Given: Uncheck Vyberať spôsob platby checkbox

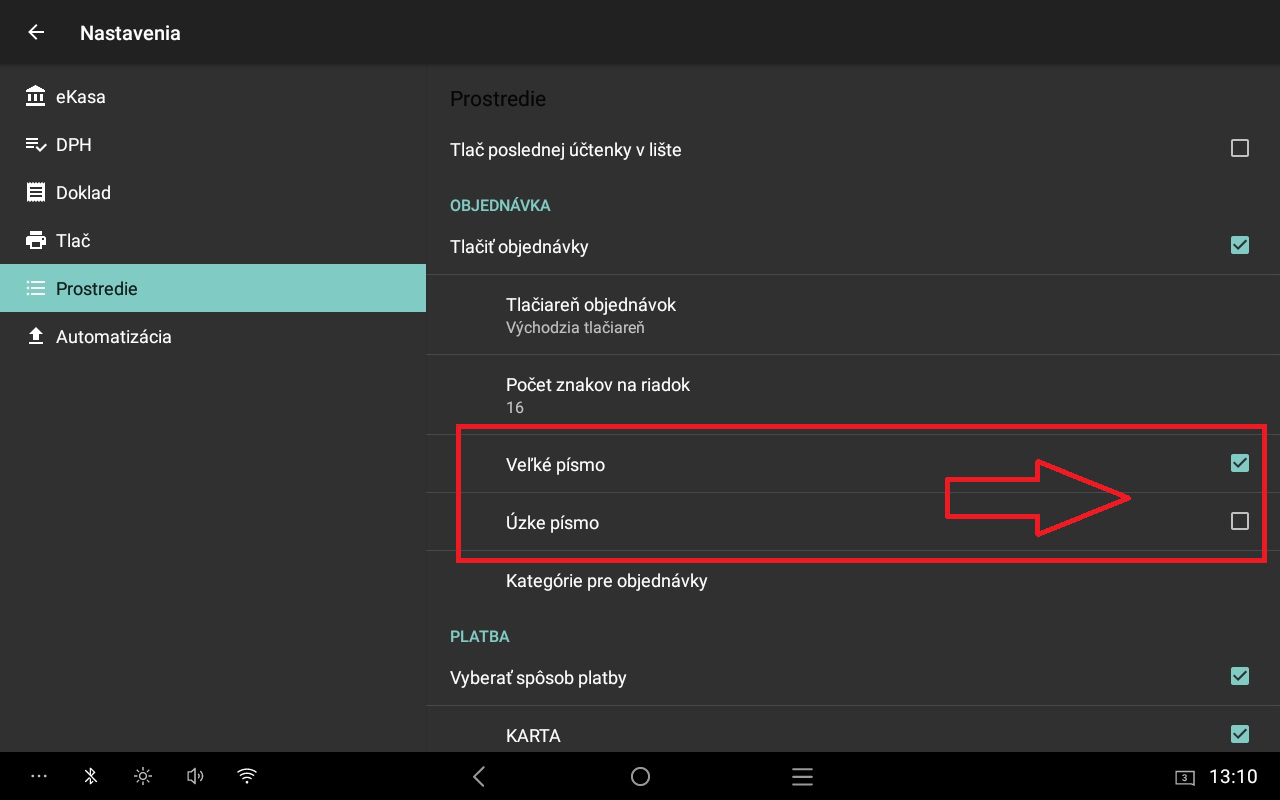Looking at the screenshot, I should (x=1239, y=677).
